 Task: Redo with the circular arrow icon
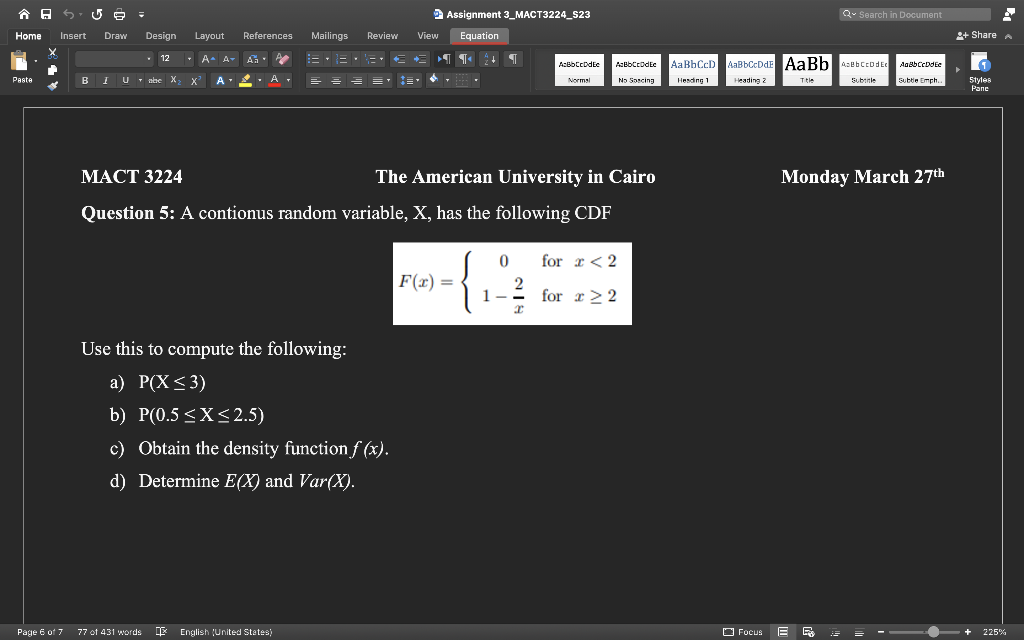tap(97, 14)
